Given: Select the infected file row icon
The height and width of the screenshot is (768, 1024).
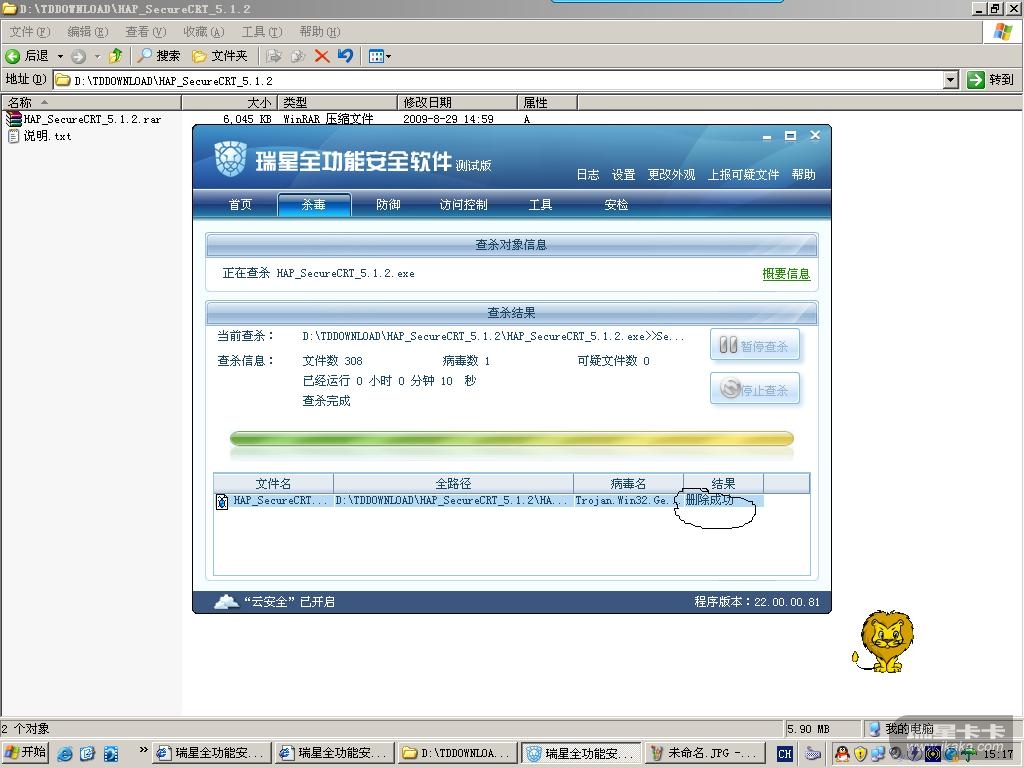Looking at the screenshot, I should pos(222,501).
